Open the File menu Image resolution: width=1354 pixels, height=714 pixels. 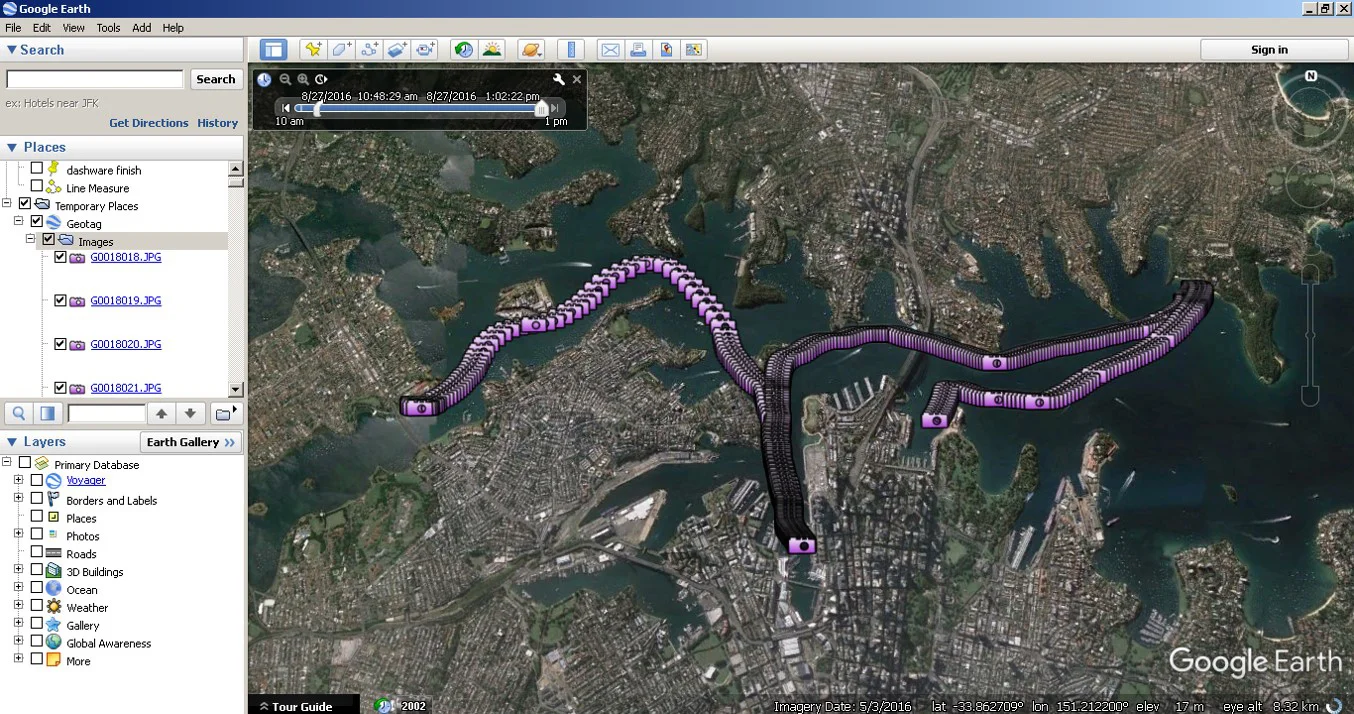tap(13, 28)
